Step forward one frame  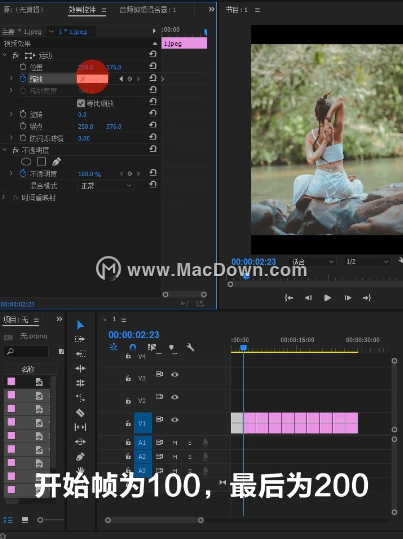coord(348,298)
